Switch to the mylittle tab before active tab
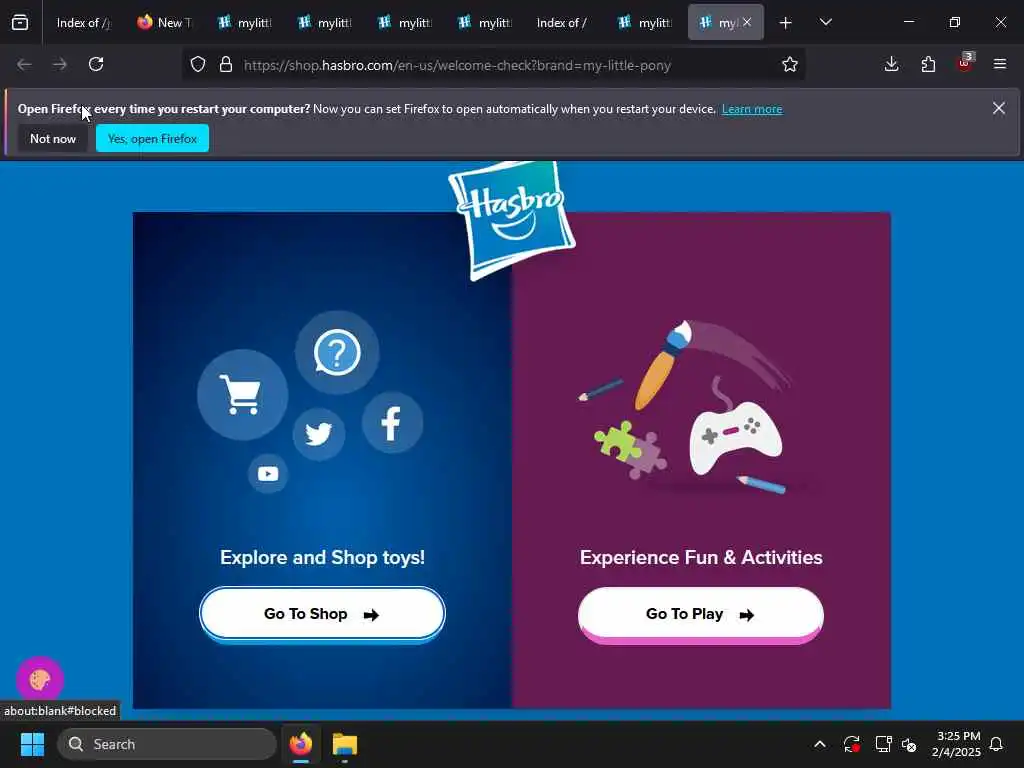The image size is (1024, 768). 645,23
